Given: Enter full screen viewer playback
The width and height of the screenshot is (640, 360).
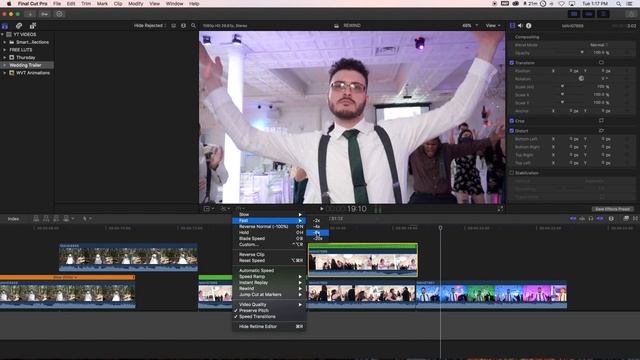Looking at the screenshot, I should (x=500, y=209).
